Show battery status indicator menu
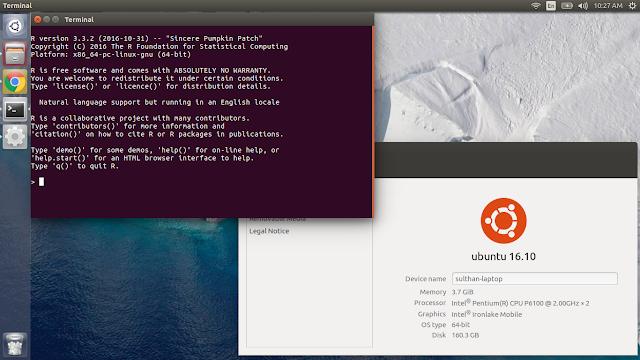The width and height of the screenshot is (640, 360). pos(567,6)
